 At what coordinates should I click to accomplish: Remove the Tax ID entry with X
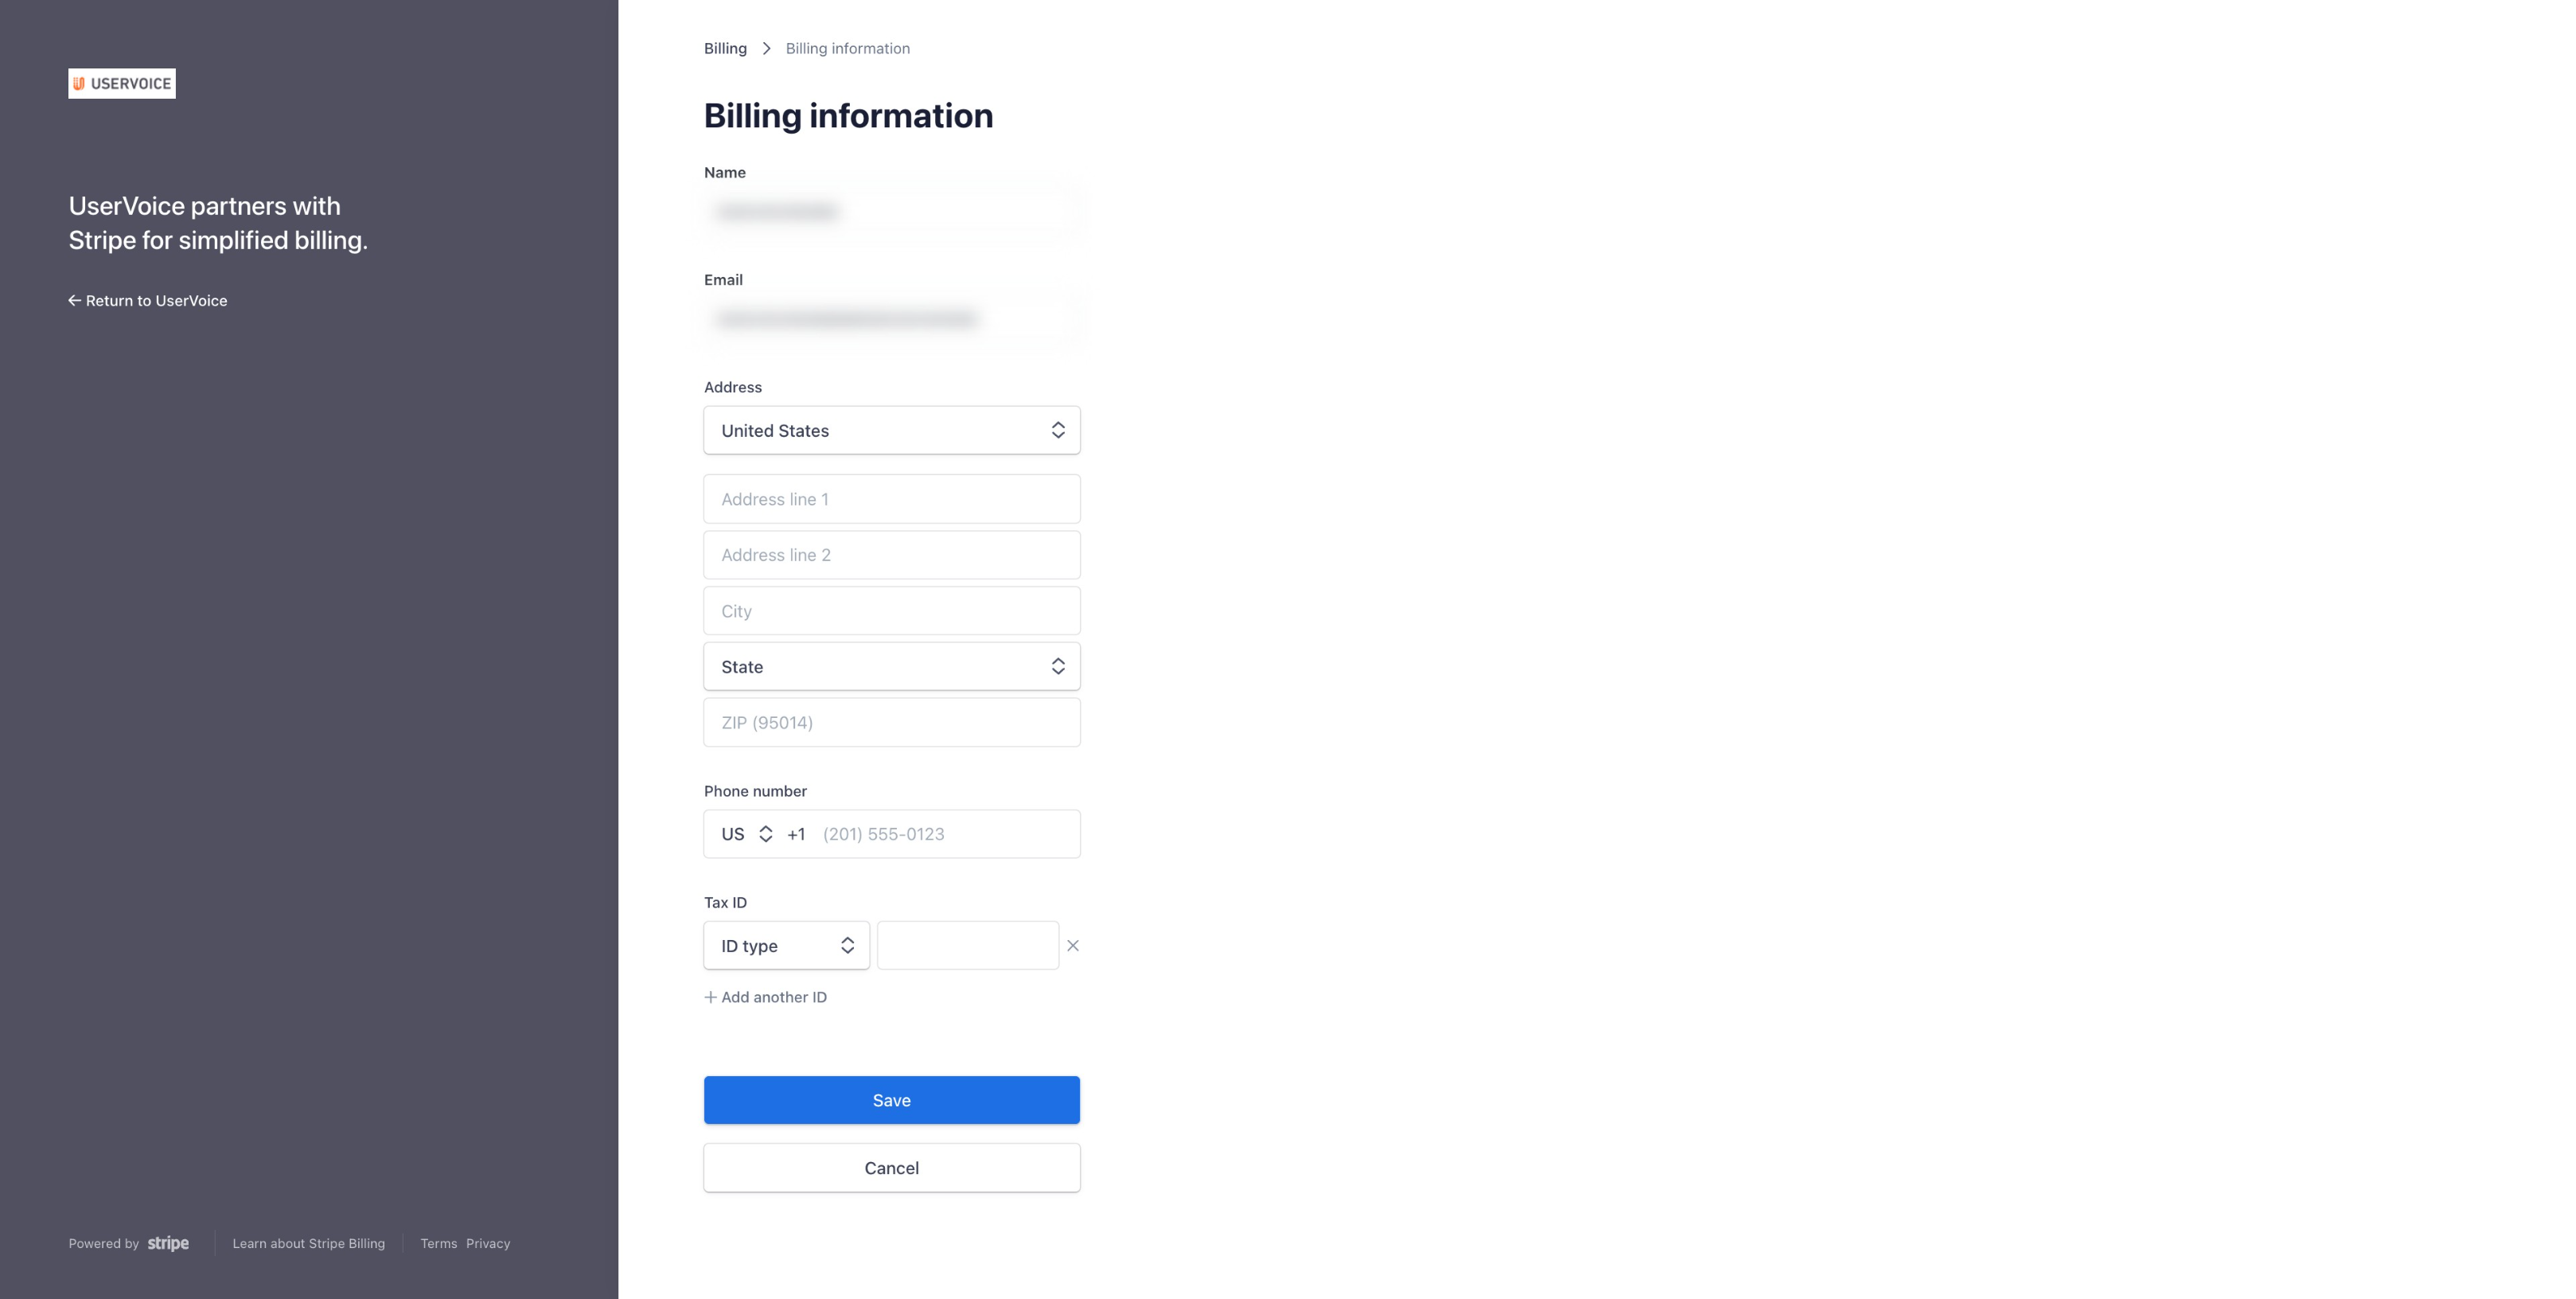(1072, 945)
